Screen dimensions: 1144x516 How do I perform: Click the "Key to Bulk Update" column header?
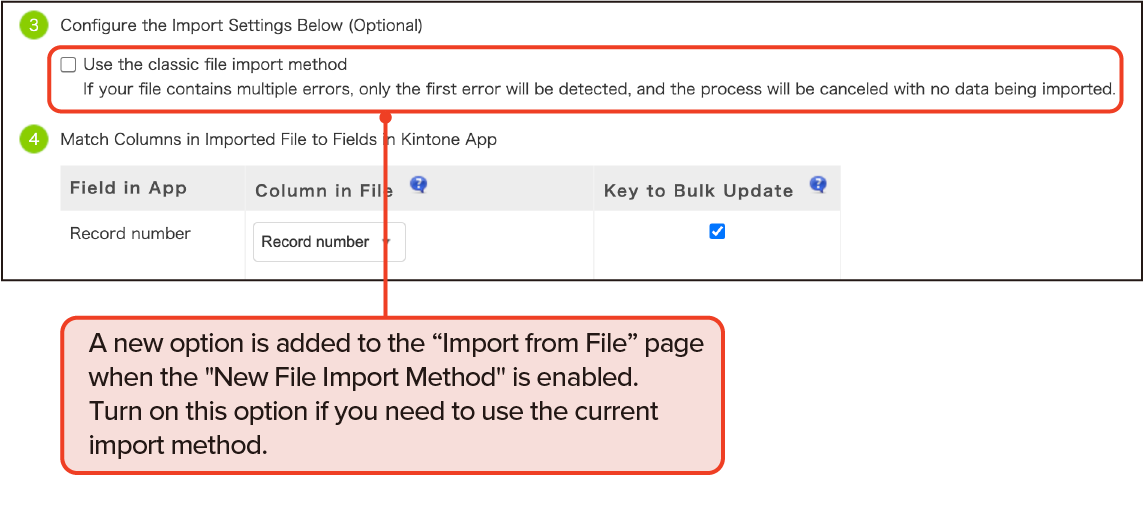pyautogui.click(x=698, y=190)
